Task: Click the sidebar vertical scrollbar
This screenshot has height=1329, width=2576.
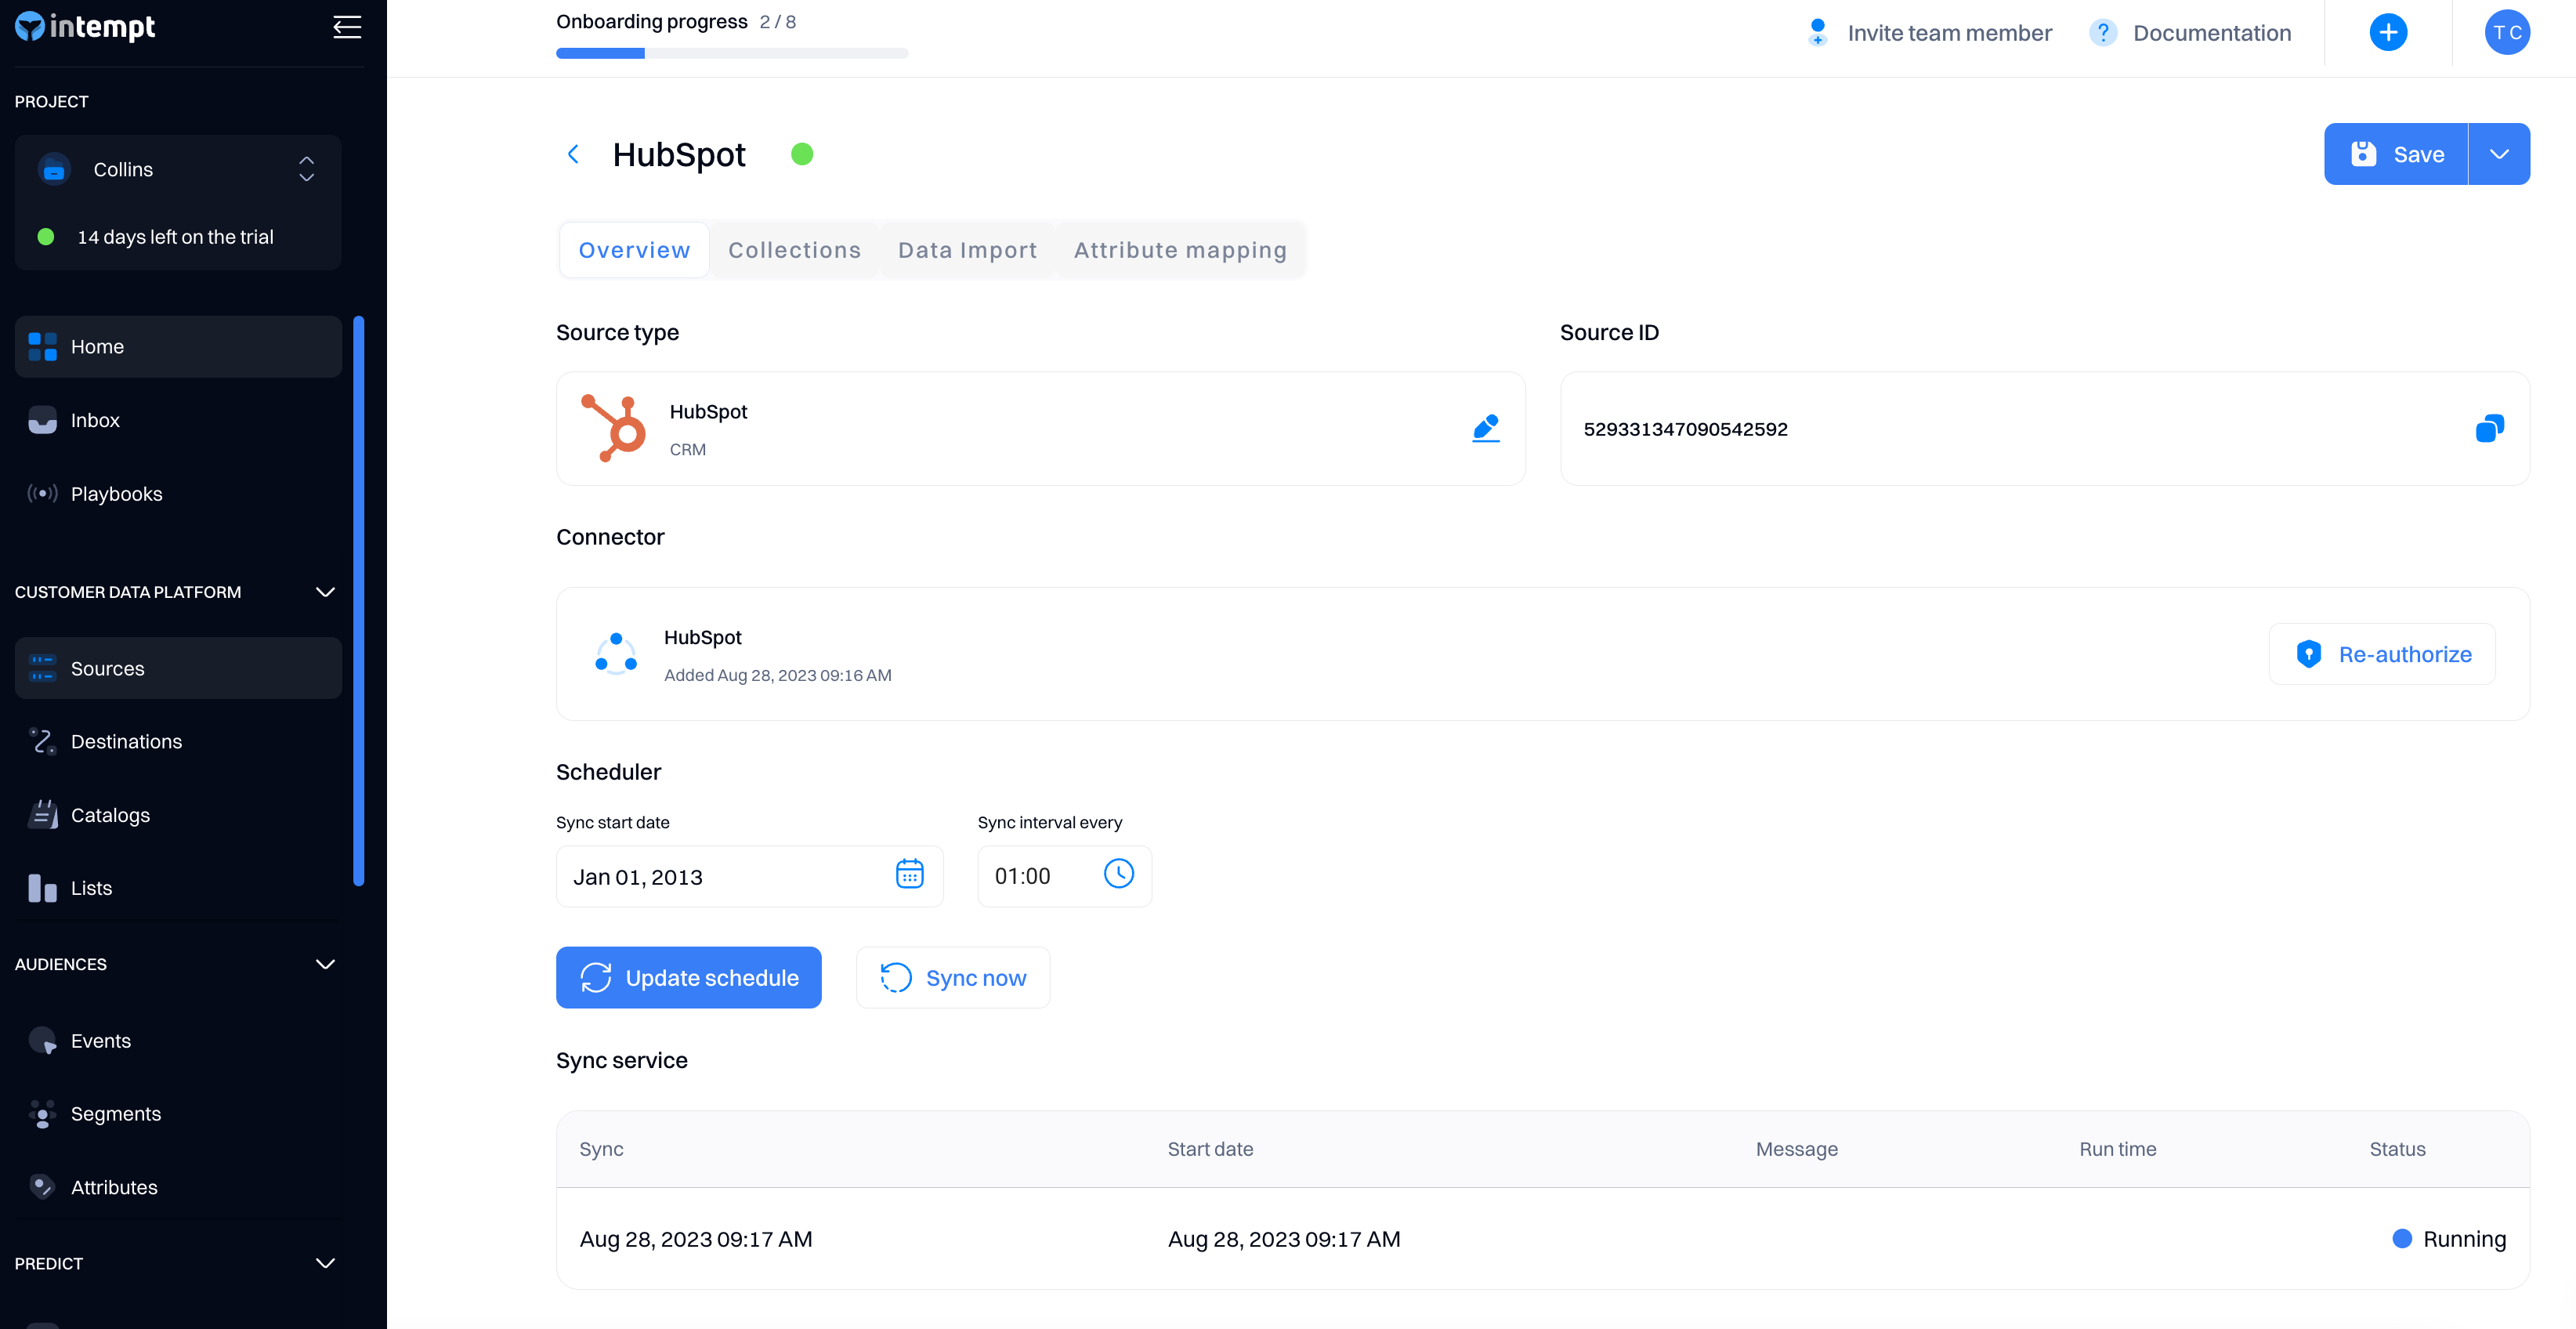Action: pyautogui.click(x=359, y=600)
